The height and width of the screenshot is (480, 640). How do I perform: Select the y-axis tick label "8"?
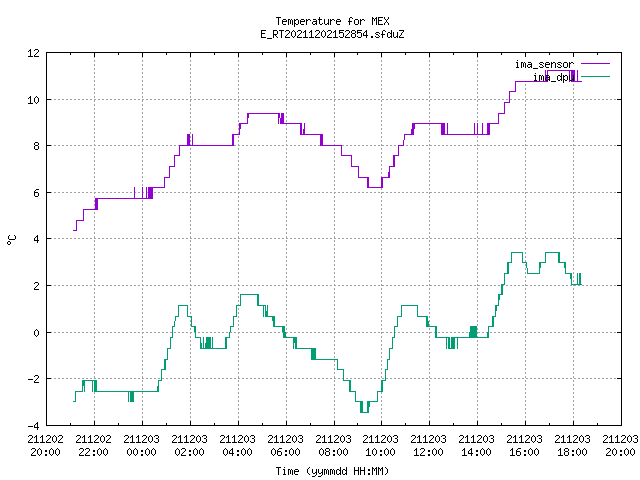(x=37, y=146)
